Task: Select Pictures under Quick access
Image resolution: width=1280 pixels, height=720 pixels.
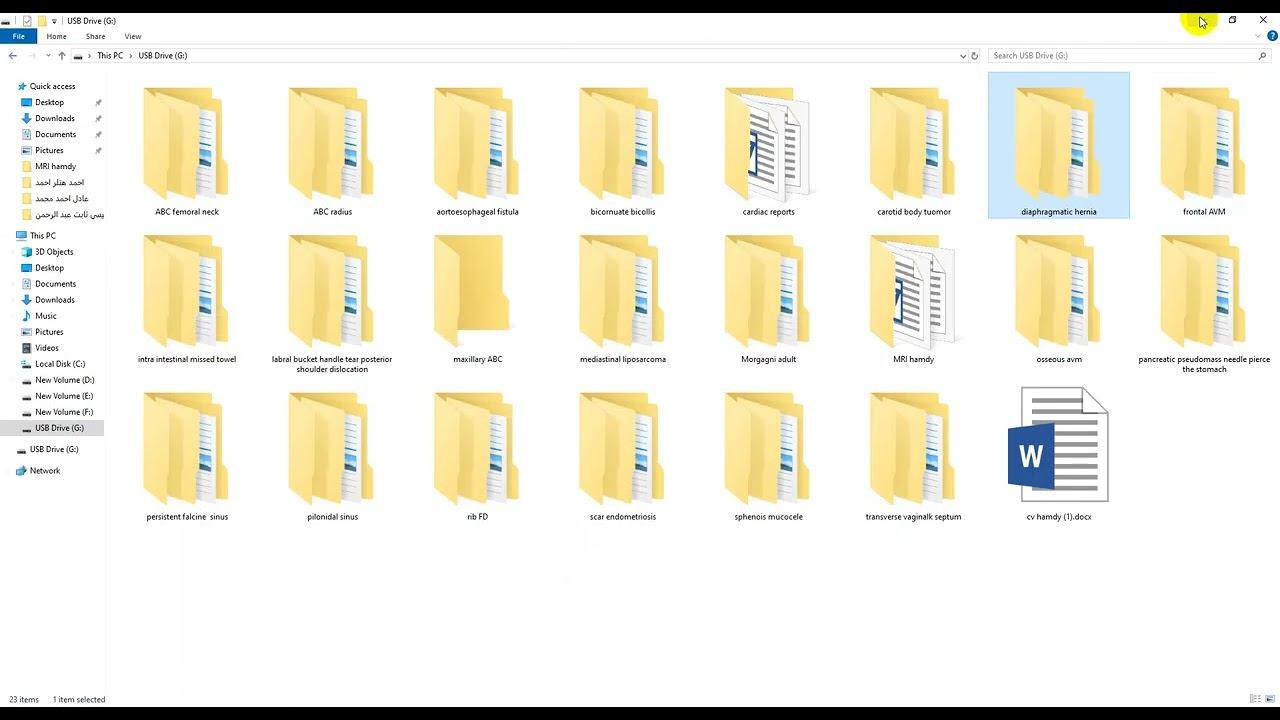Action: [49, 150]
